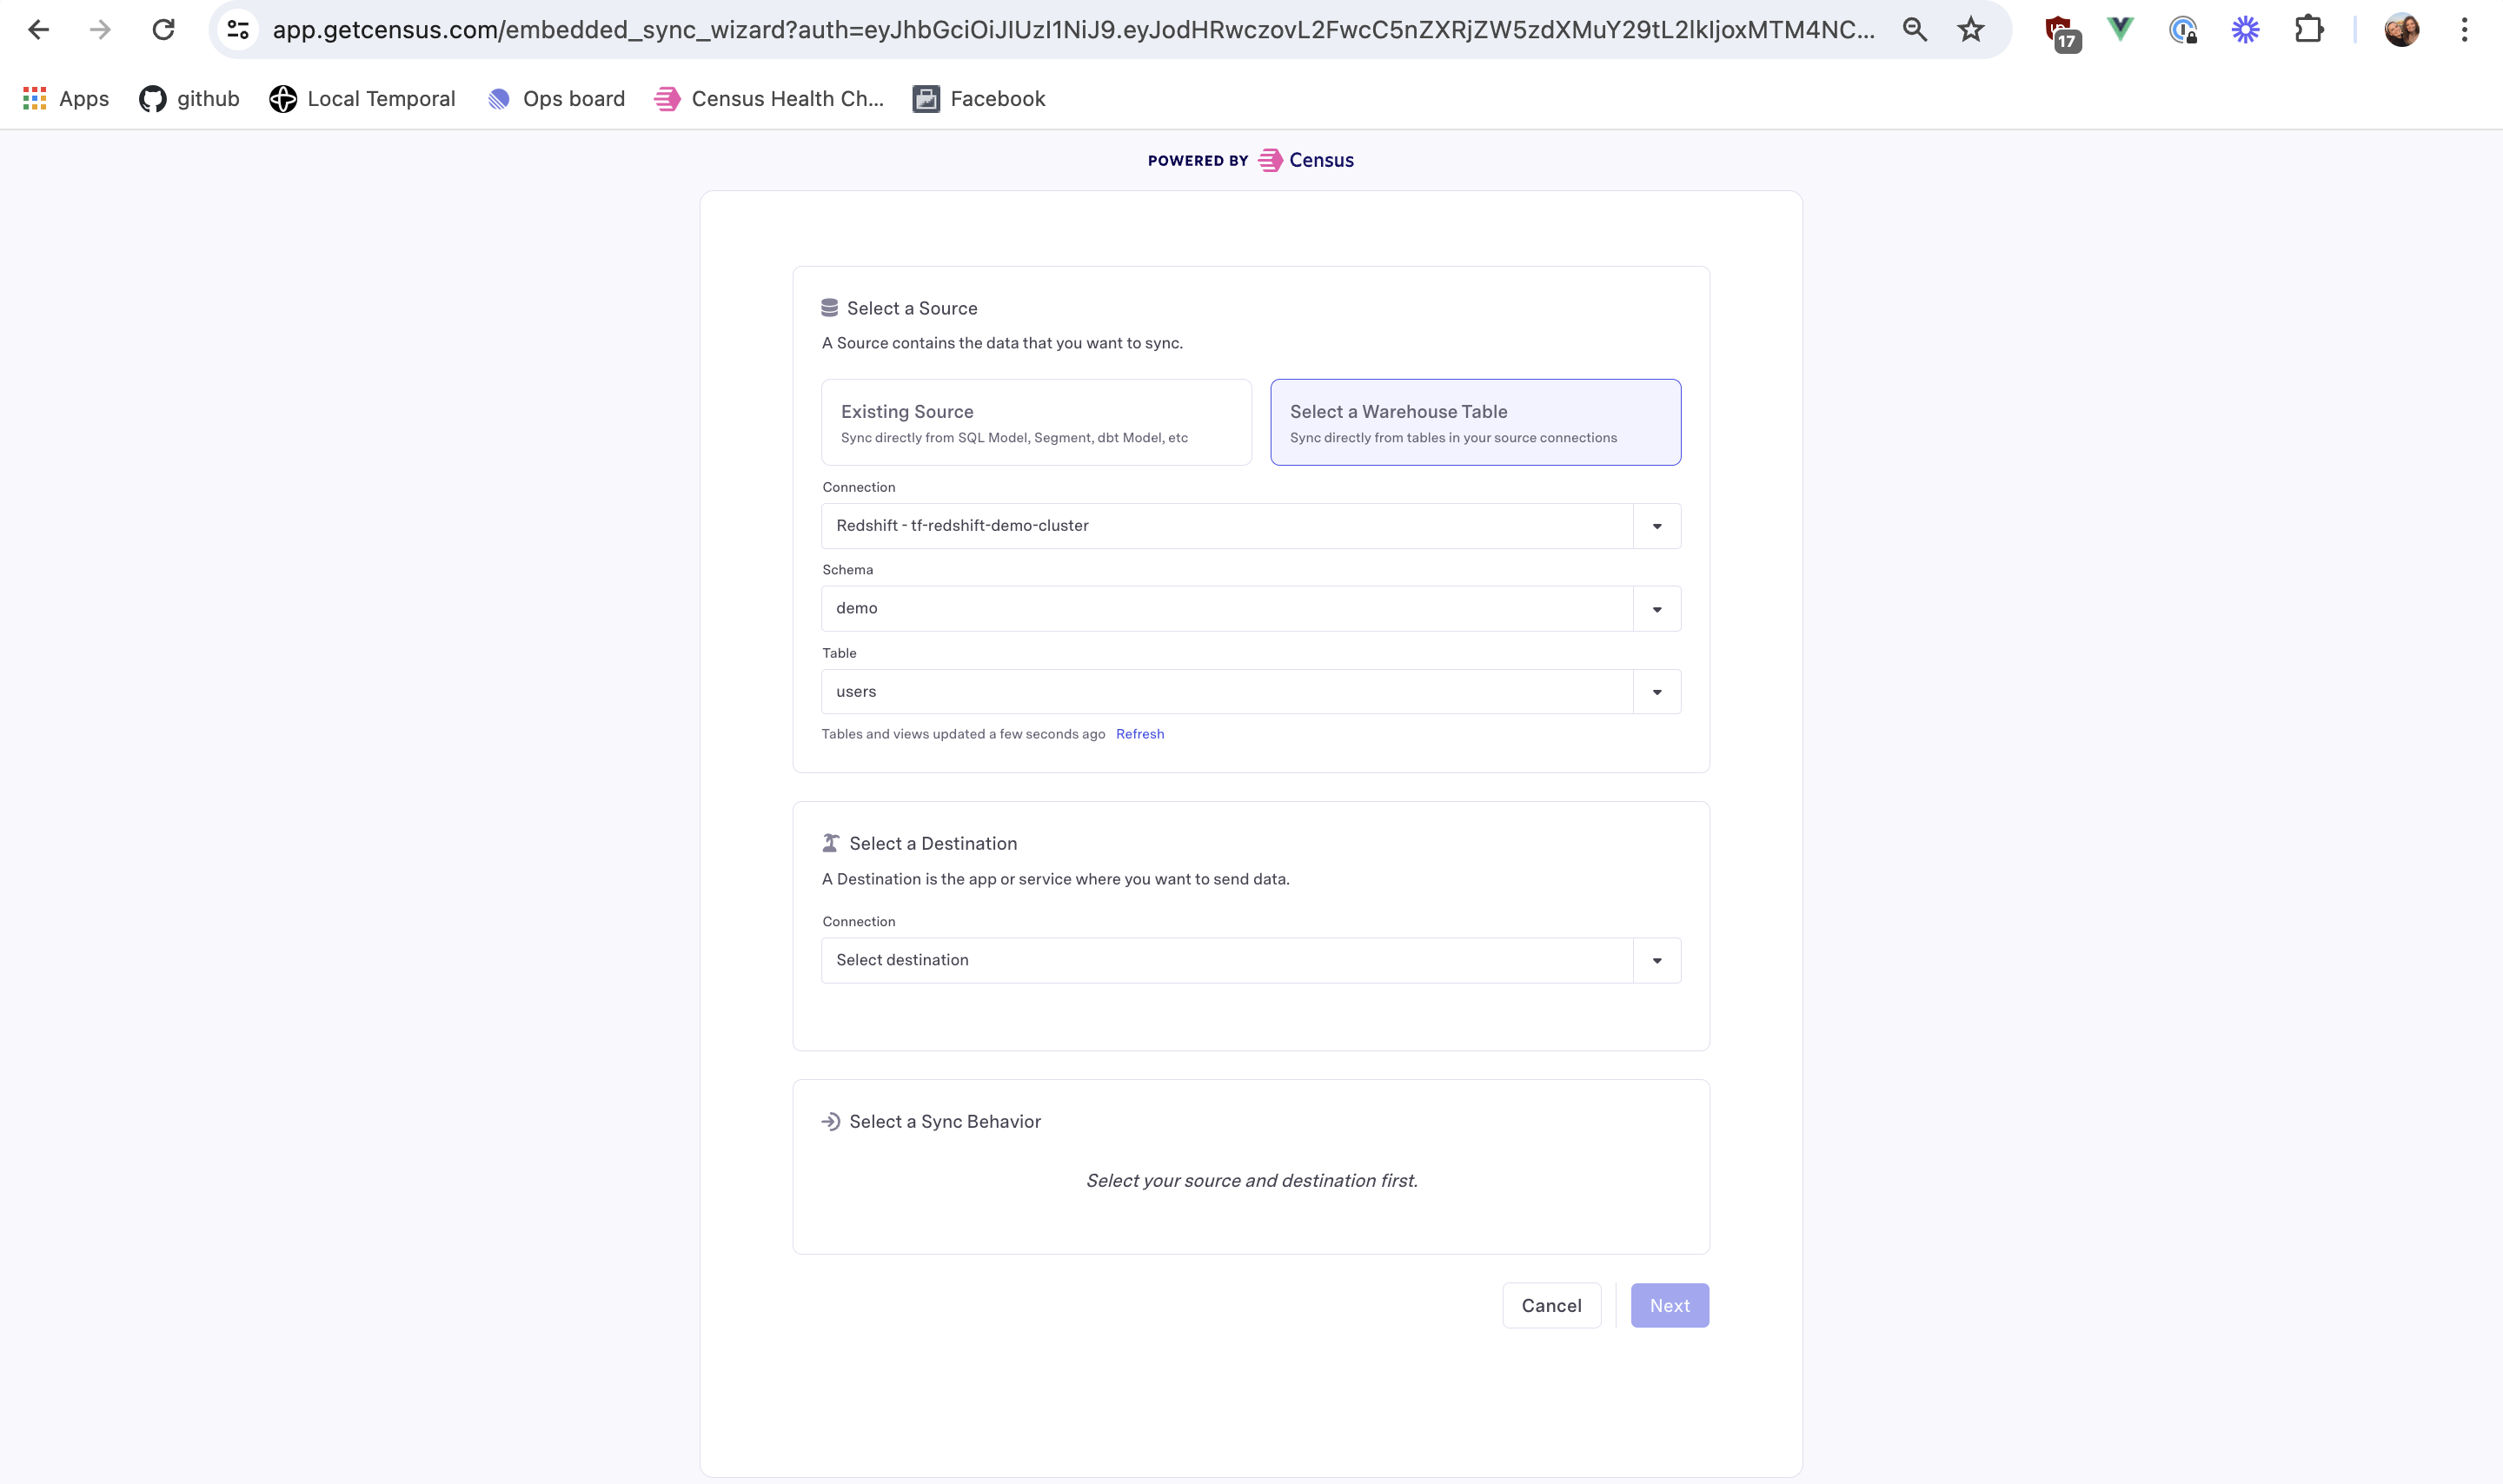Click the Census logo in Powered By header

click(x=1305, y=160)
